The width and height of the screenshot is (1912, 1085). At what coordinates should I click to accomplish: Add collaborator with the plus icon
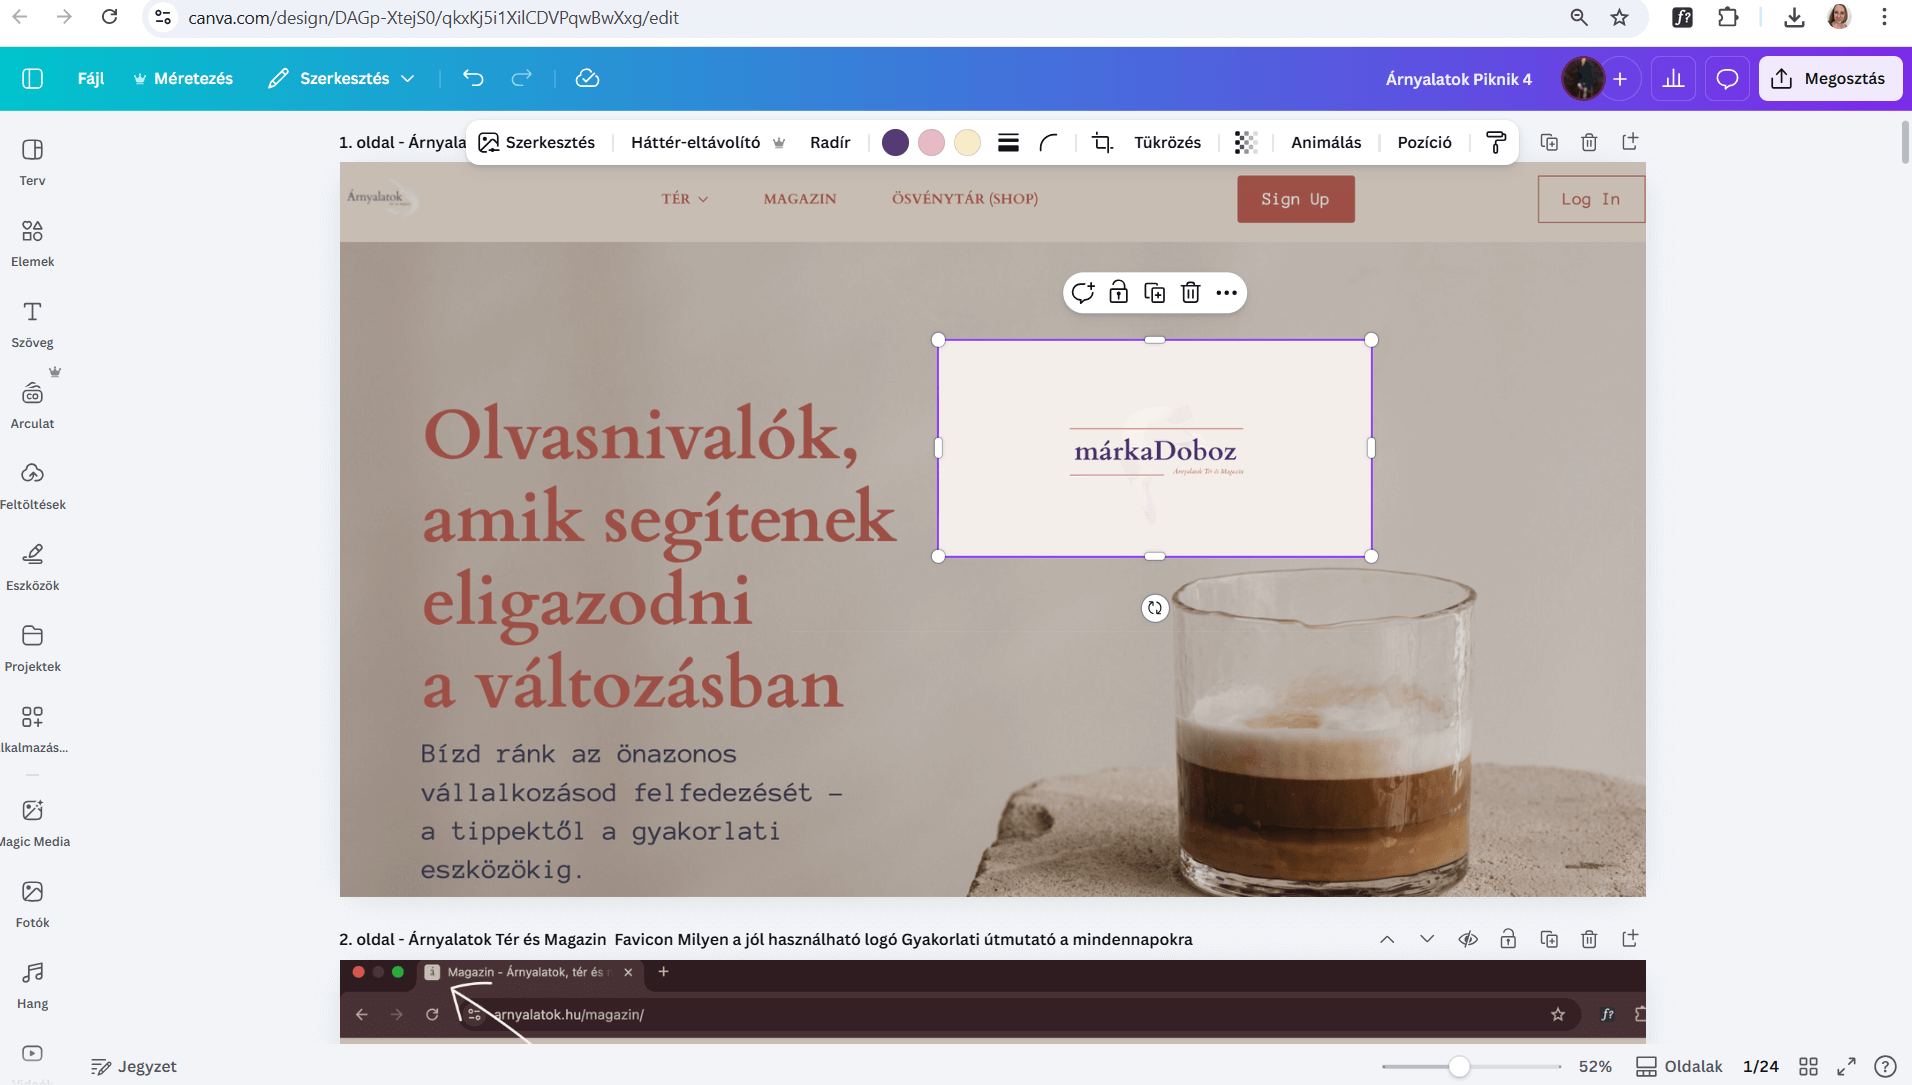pos(1620,79)
